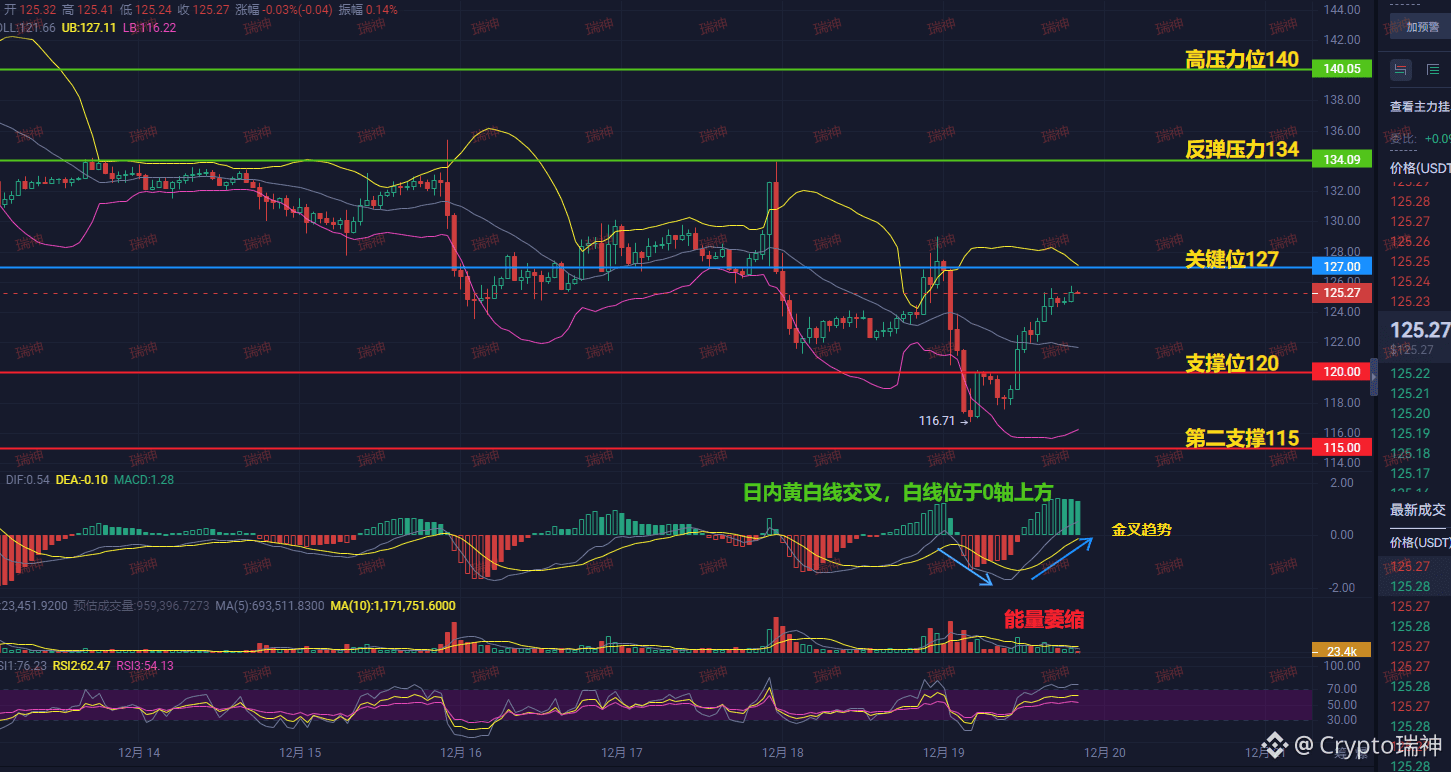Click the red 125.27 current price tag
The height and width of the screenshot is (772, 1451).
pyautogui.click(x=1341, y=293)
